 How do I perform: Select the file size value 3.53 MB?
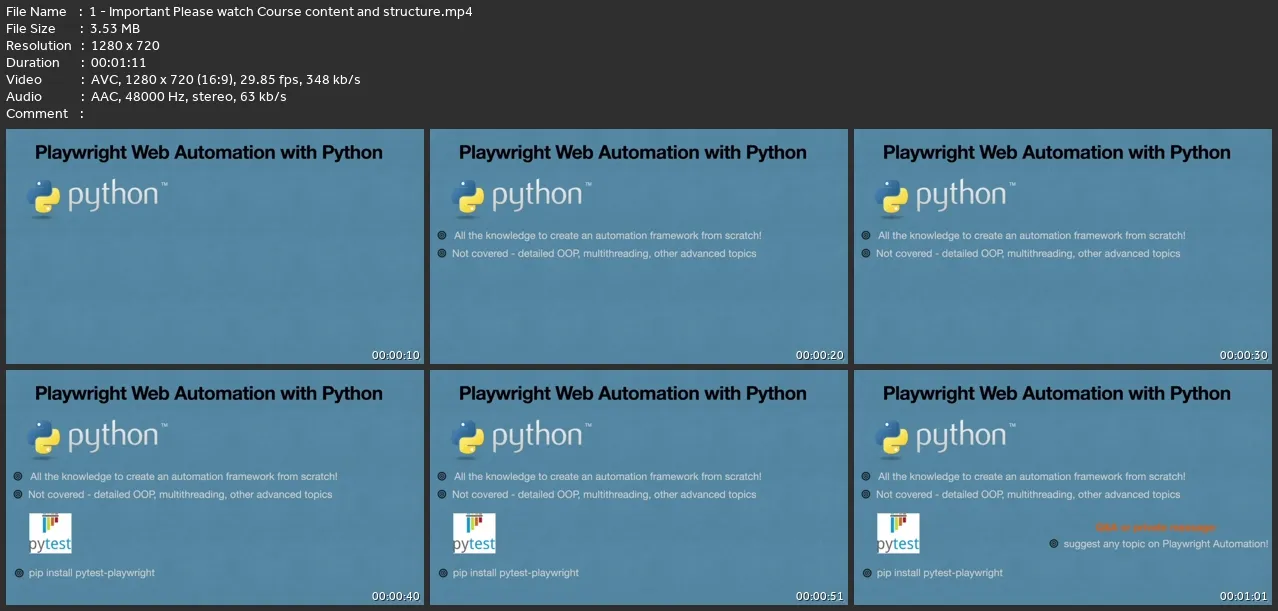point(115,29)
